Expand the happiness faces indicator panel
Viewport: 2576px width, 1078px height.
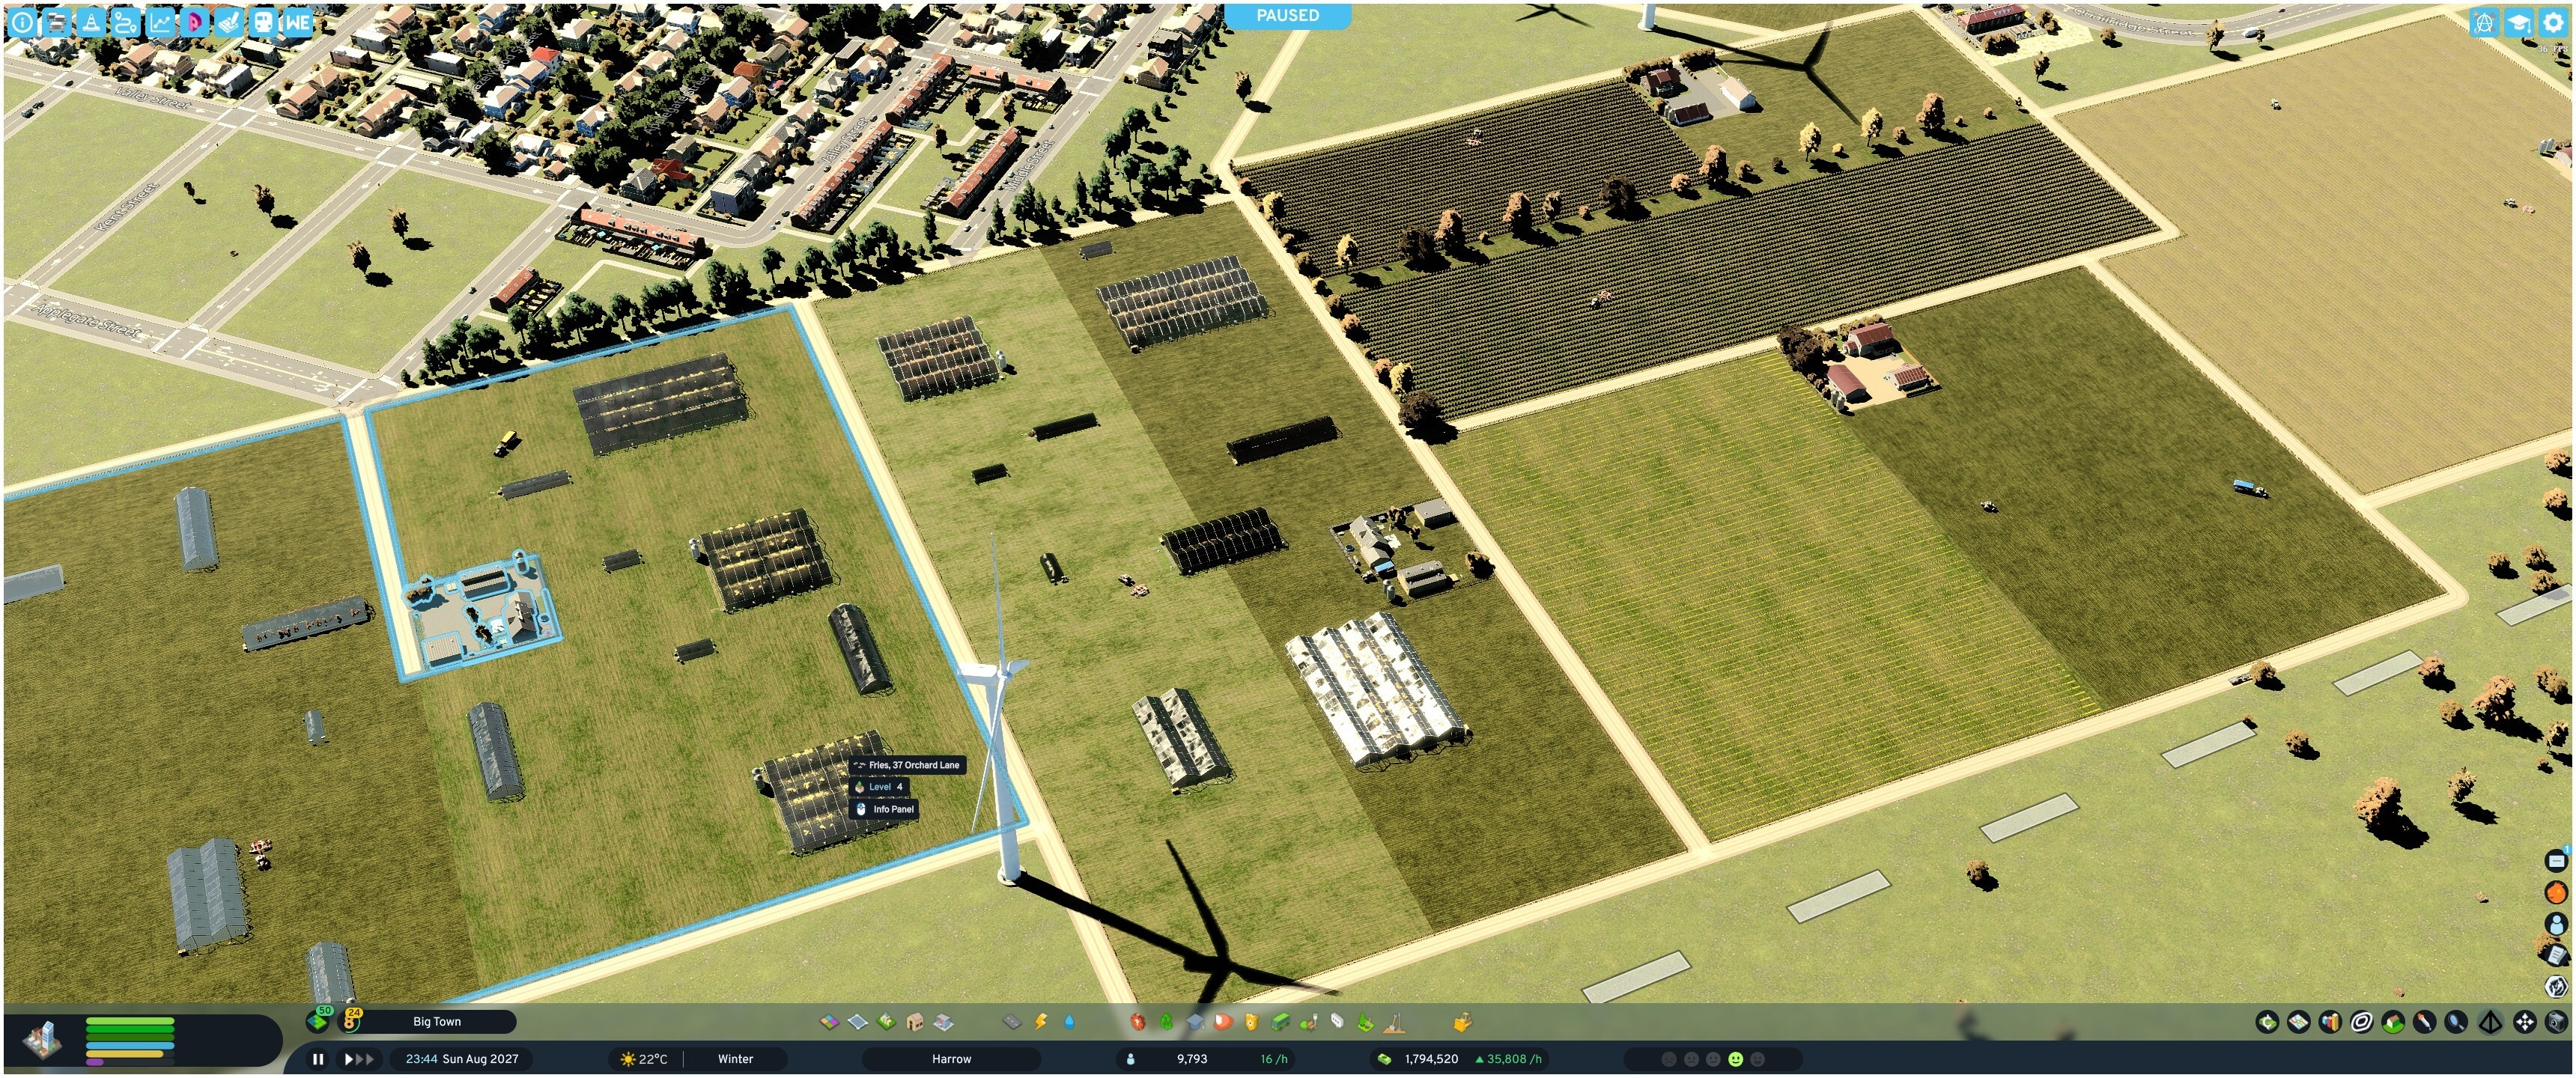click(x=1712, y=1059)
